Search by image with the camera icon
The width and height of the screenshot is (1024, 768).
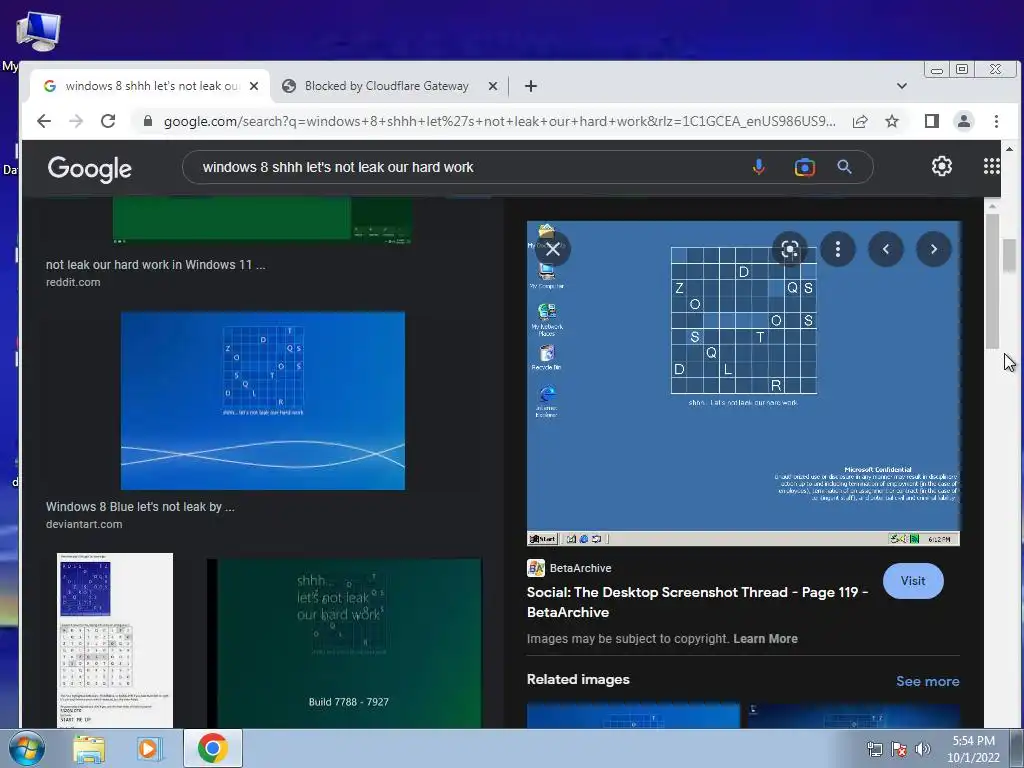tap(805, 167)
